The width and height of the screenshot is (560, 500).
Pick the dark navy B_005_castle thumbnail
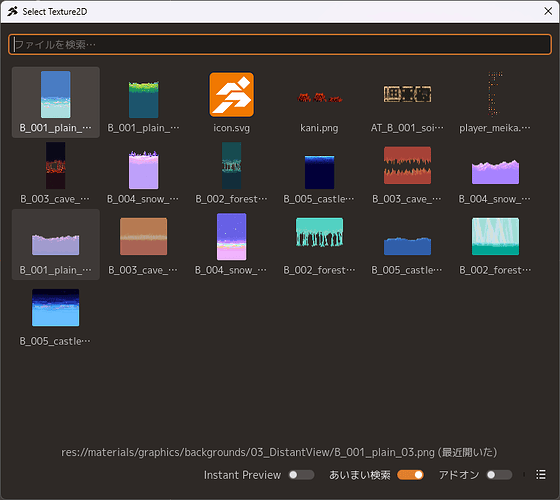point(319,173)
